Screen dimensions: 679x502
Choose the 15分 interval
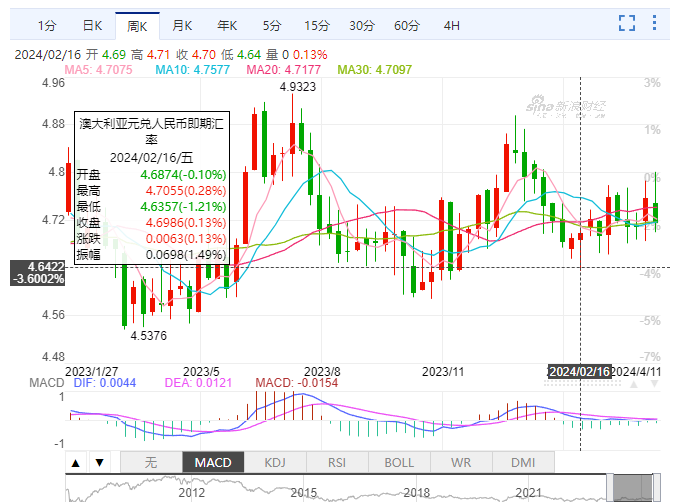(x=317, y=25)
